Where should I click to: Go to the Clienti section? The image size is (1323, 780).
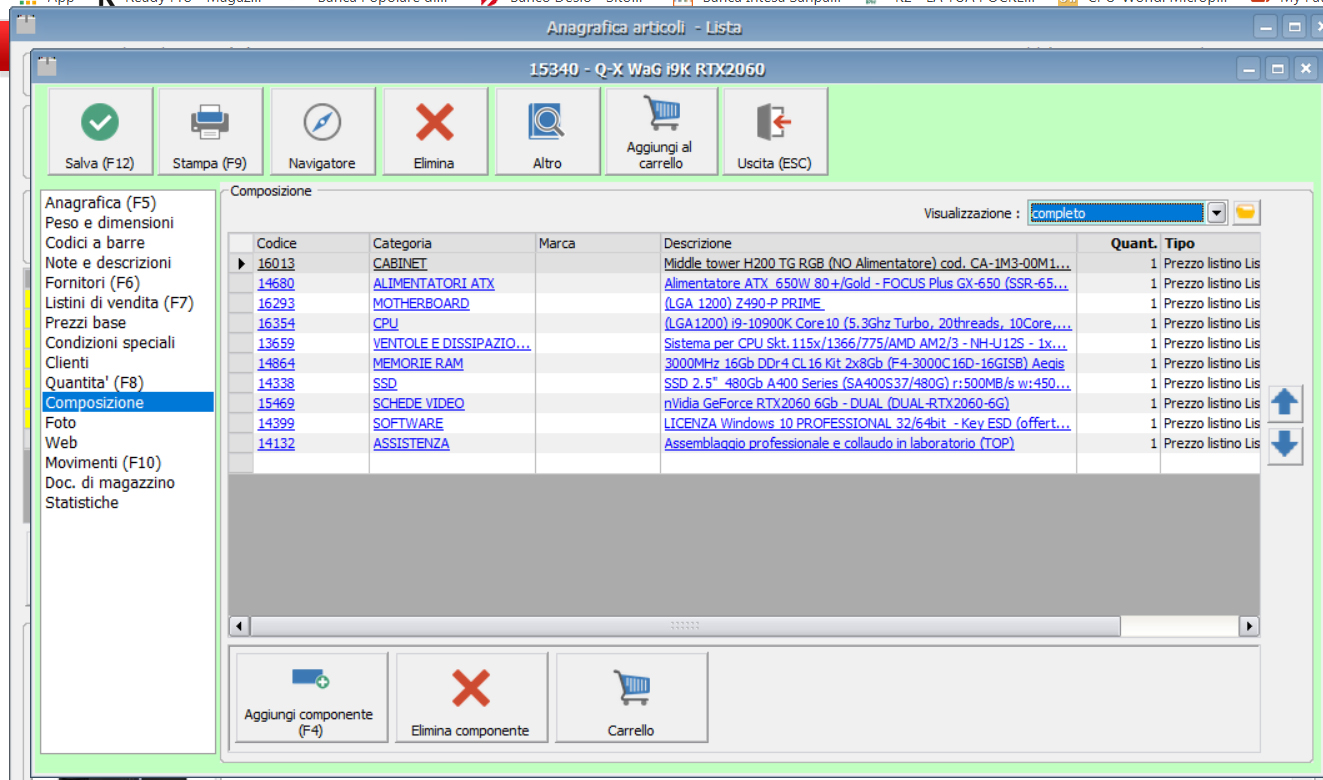click(67, 363)
